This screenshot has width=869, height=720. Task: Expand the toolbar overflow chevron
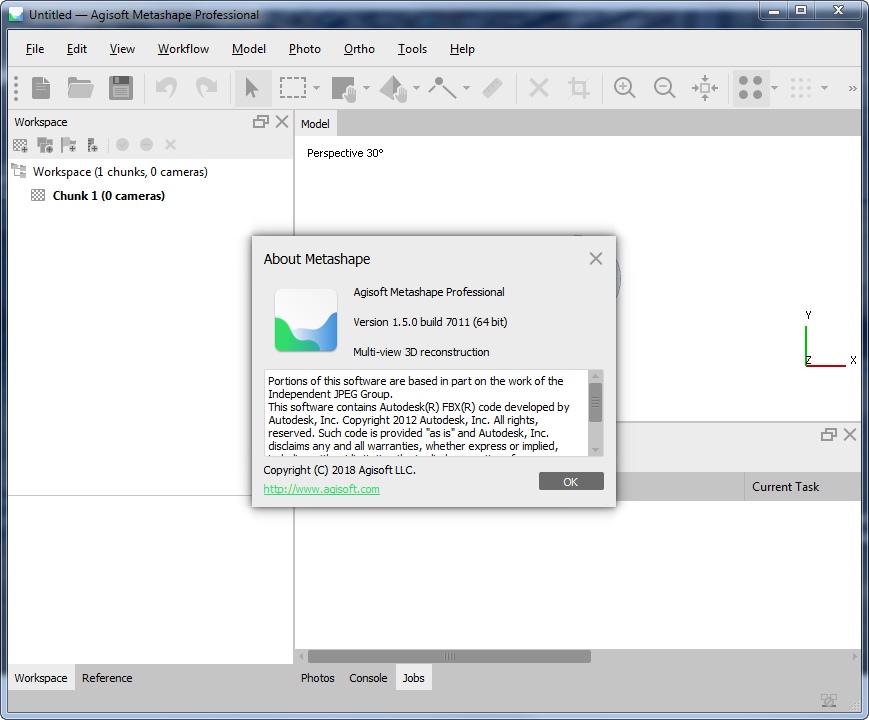click(852, 88)
